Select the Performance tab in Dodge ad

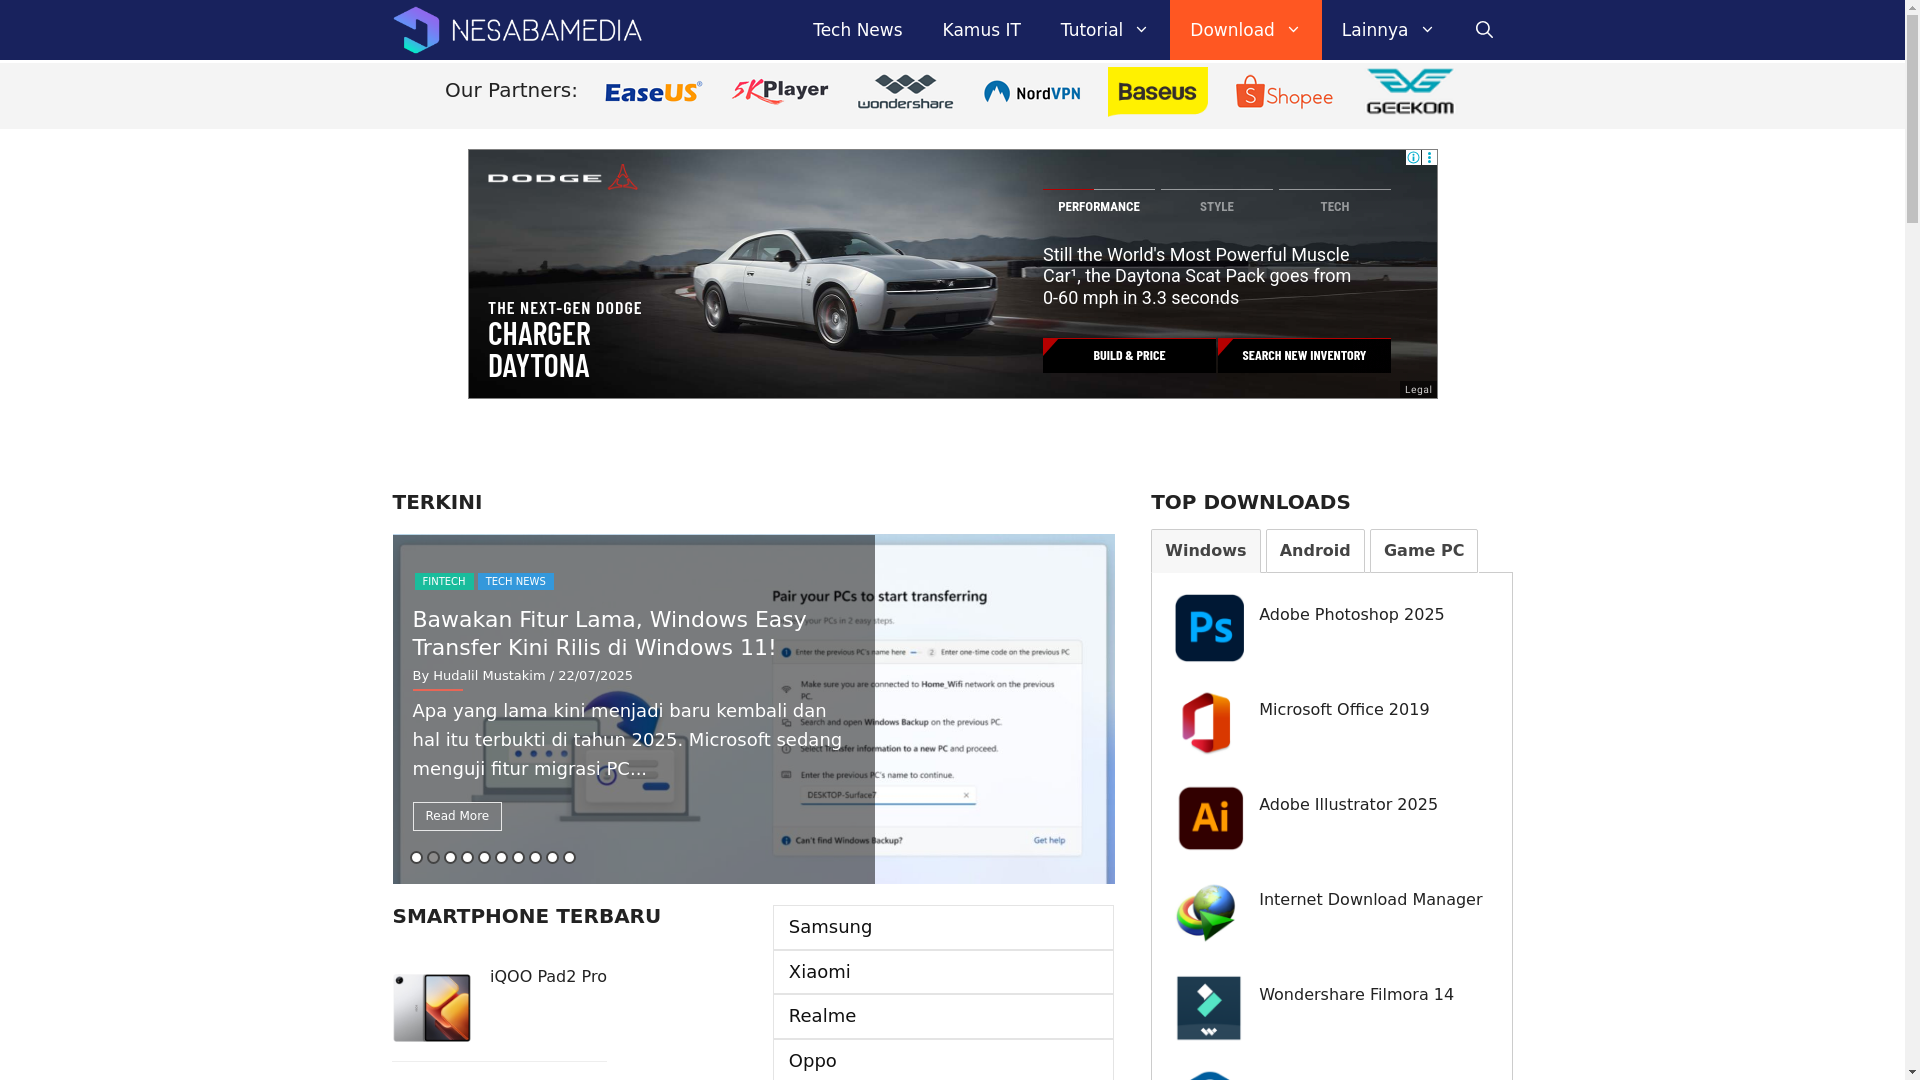pos(1098,206)
